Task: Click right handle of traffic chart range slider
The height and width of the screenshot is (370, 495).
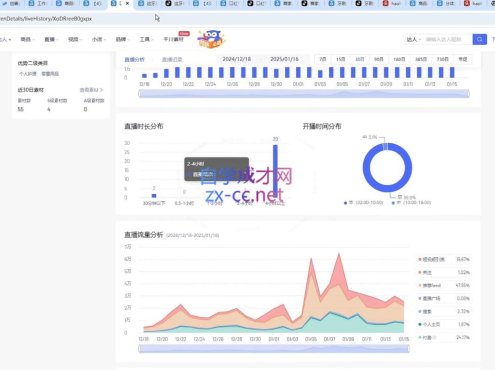Action: tap(408, 349)
